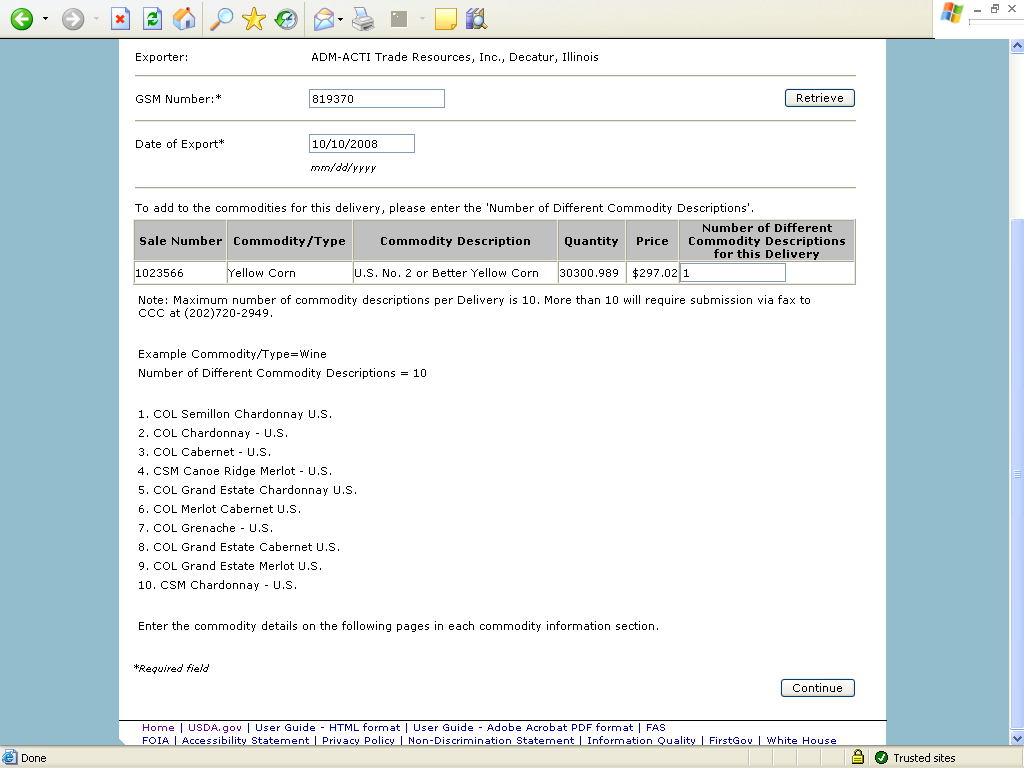Screen dimensions: 1024x768
Task: Open the Non-Discrimination Statement link
Action: click(491, 741)
